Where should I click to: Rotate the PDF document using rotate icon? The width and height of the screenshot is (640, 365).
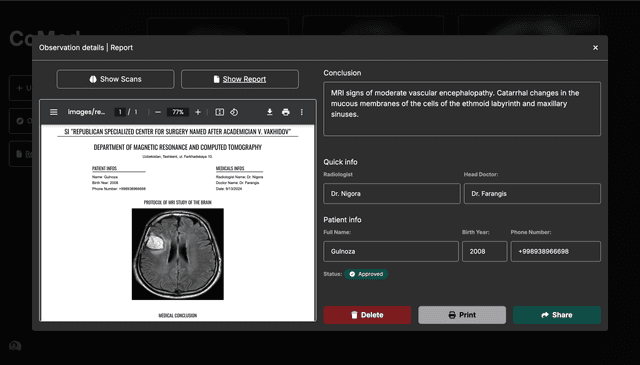pos(234,112)
